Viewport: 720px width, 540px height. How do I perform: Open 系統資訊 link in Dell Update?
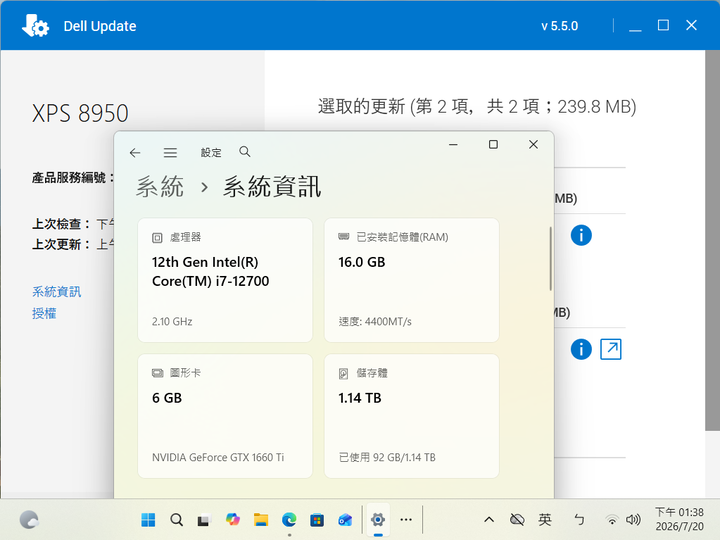point(56,292)
